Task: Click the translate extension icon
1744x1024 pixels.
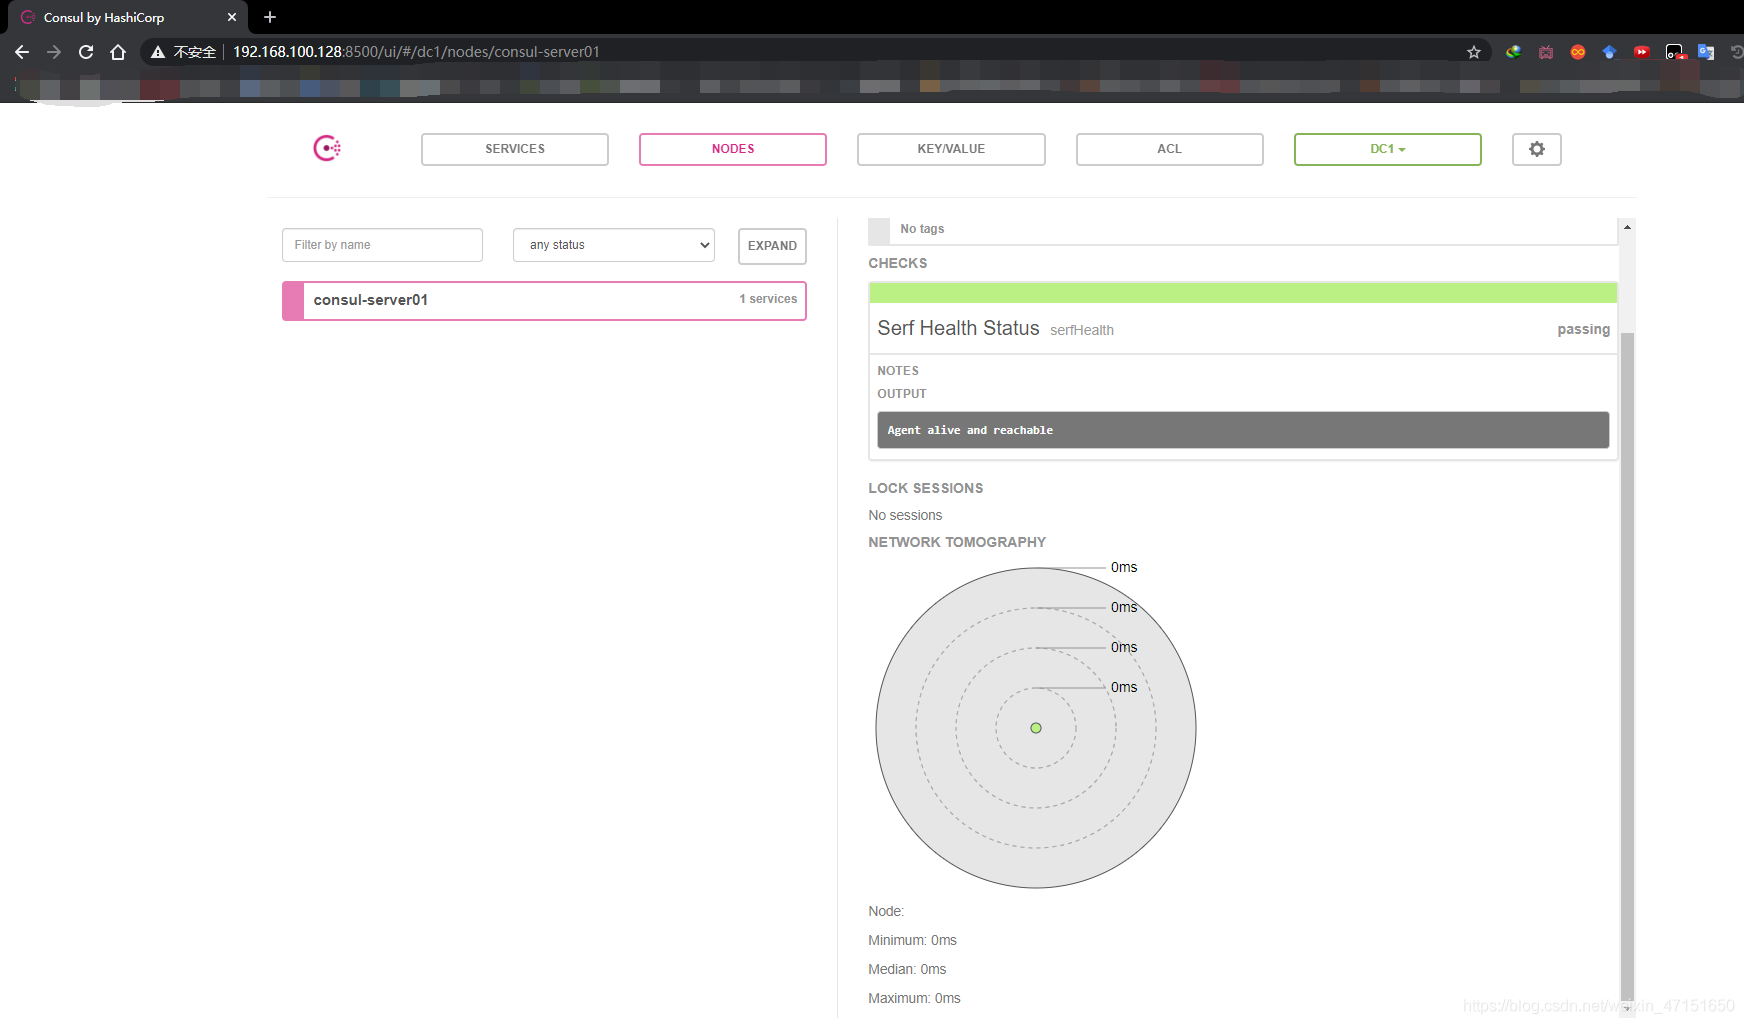Action: click(1706, 52)
